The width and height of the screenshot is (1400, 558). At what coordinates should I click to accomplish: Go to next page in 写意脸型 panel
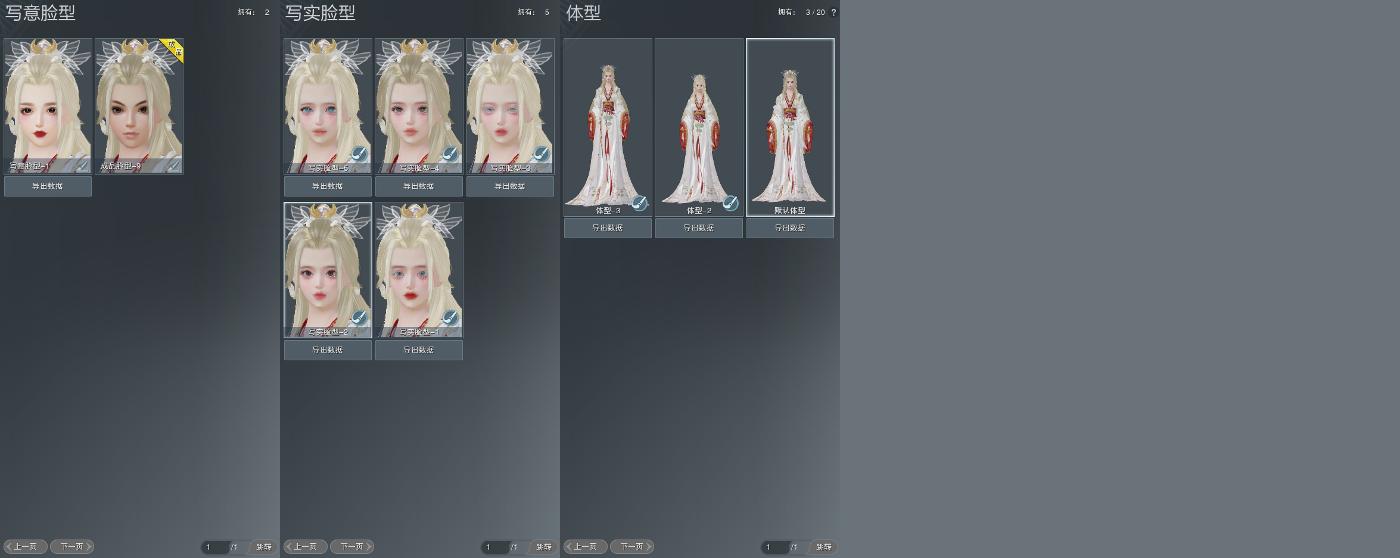tap(72, 547)
